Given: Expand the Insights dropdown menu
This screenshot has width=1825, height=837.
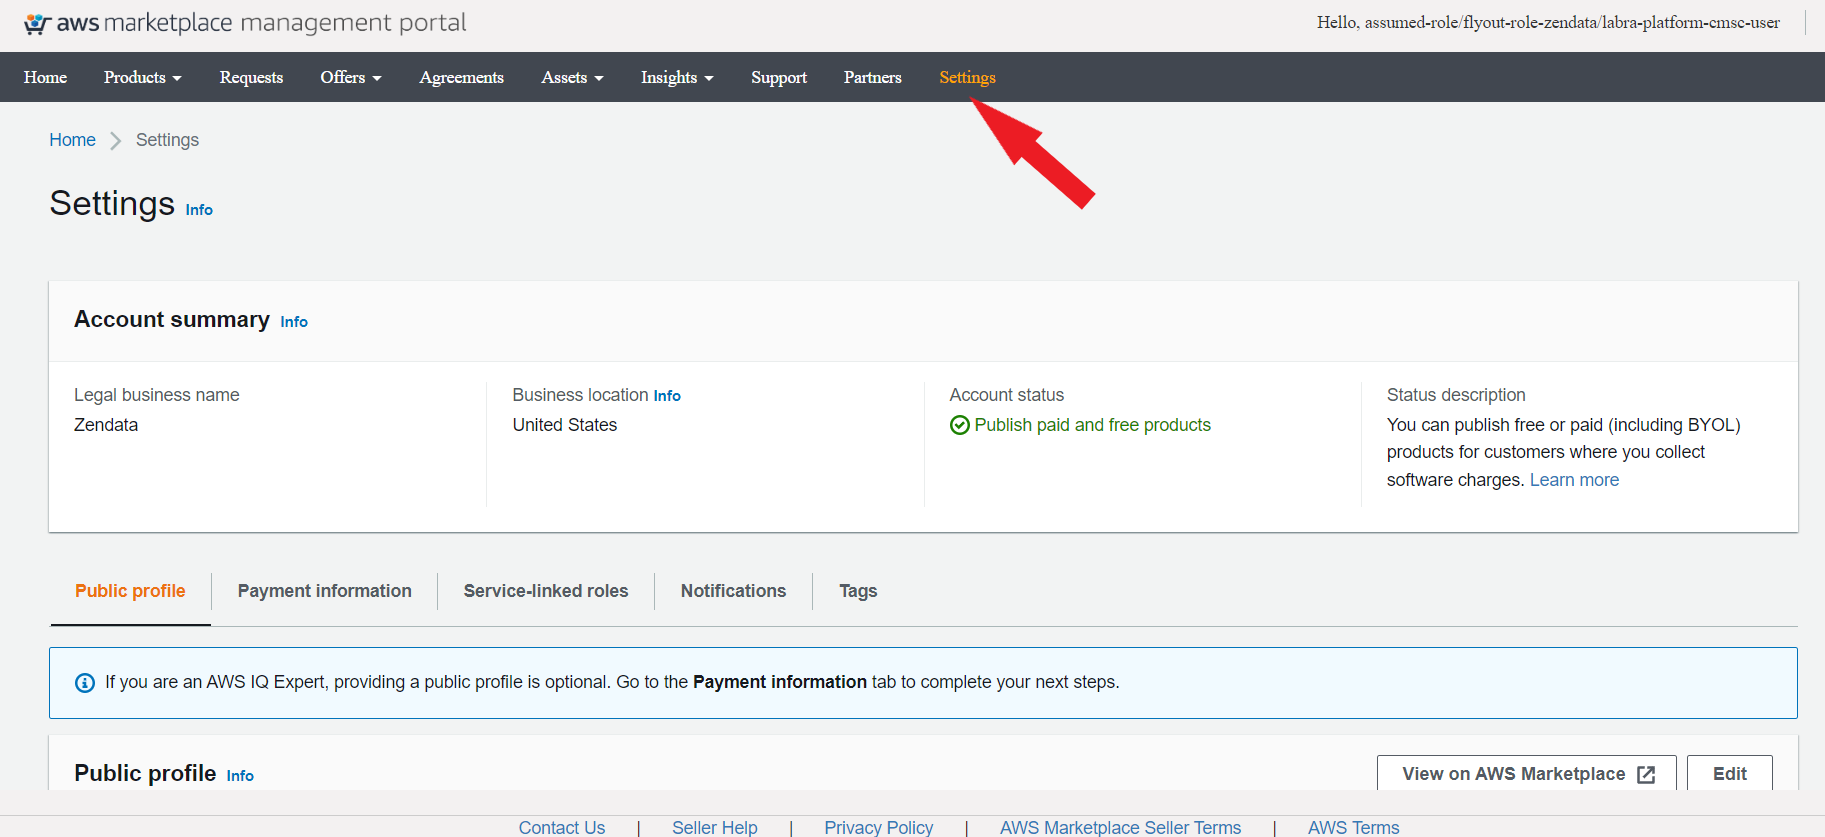Looking at the screenshot, I should click(677, 77).
